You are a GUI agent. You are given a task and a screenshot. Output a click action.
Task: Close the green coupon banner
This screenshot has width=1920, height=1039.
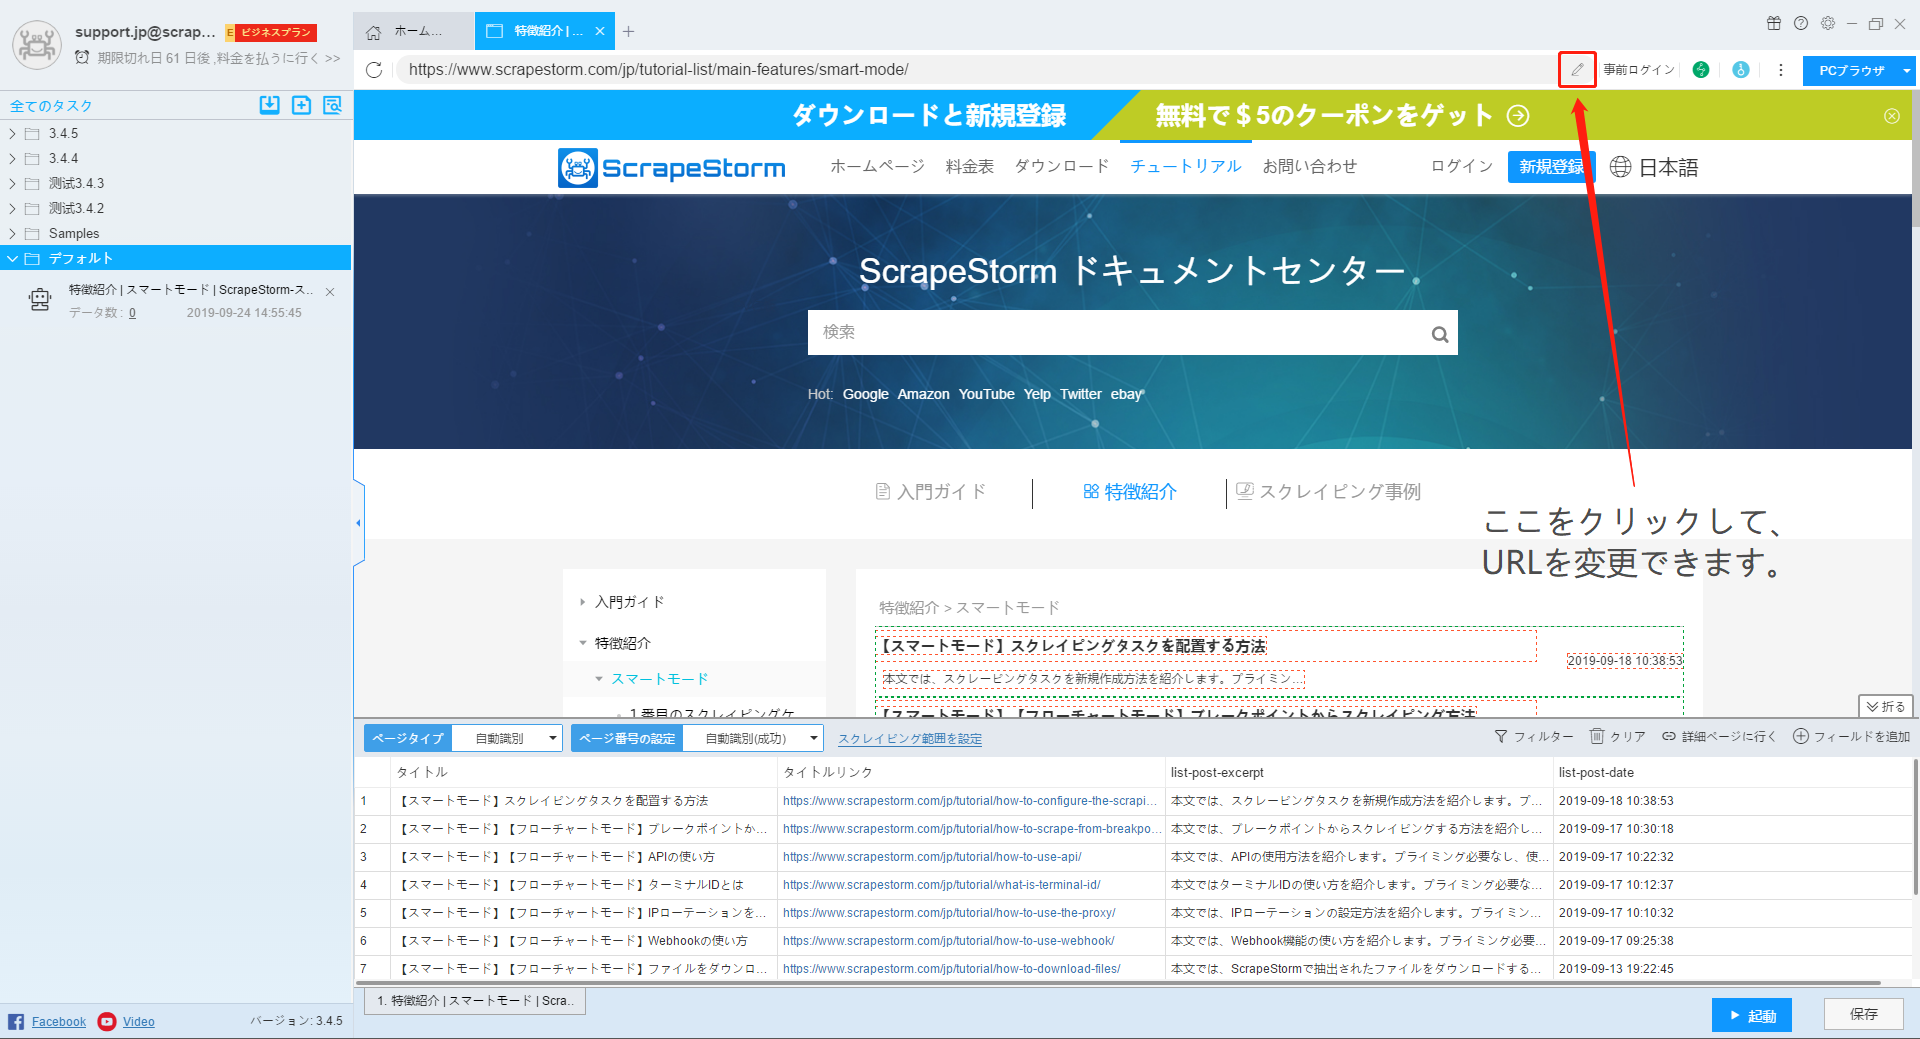(1892, 116)
